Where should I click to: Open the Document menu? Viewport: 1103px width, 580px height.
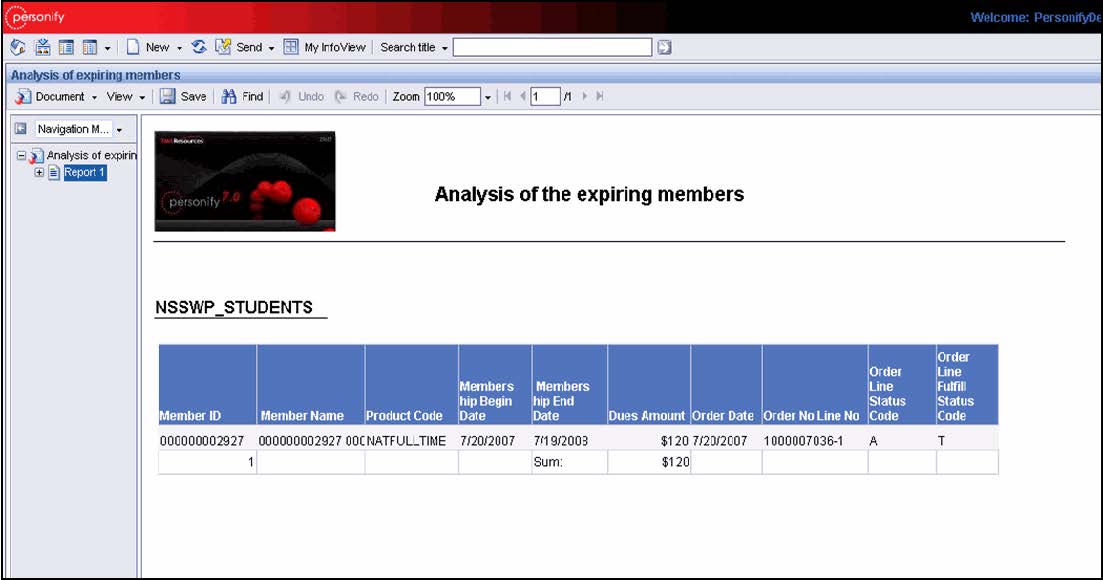pyautogui.click(x=60, y=96)
